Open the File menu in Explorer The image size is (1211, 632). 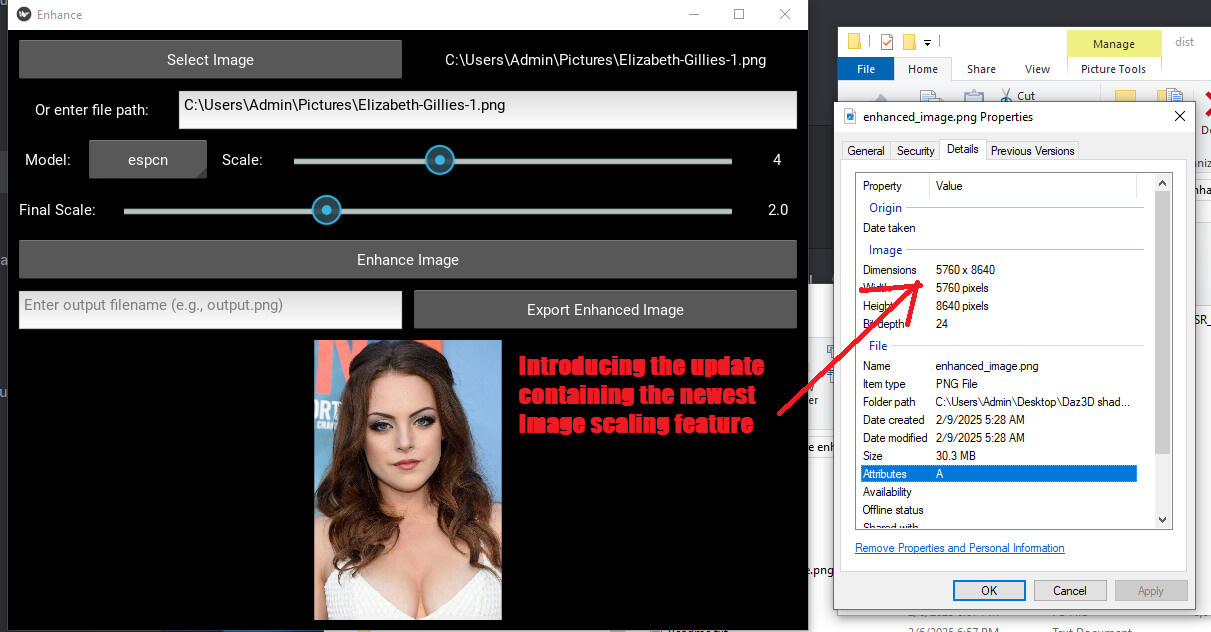[866, 69]
